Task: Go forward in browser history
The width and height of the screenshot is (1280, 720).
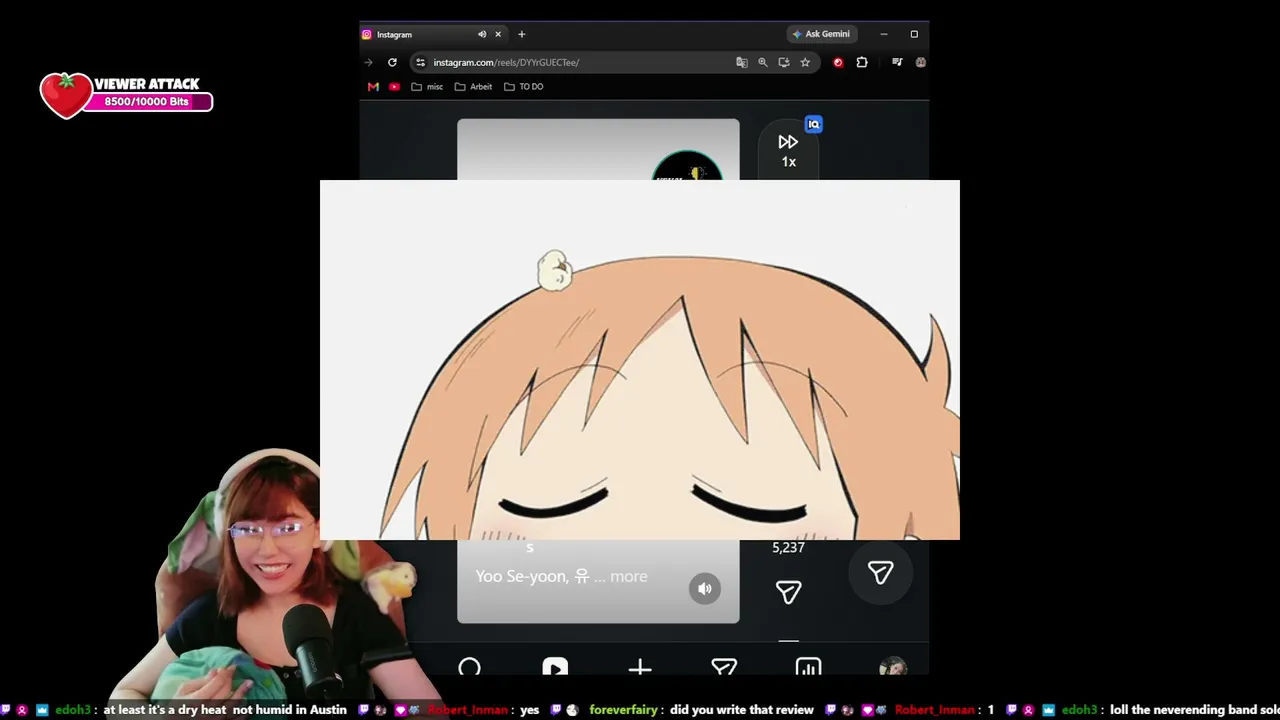Action: 369,62
